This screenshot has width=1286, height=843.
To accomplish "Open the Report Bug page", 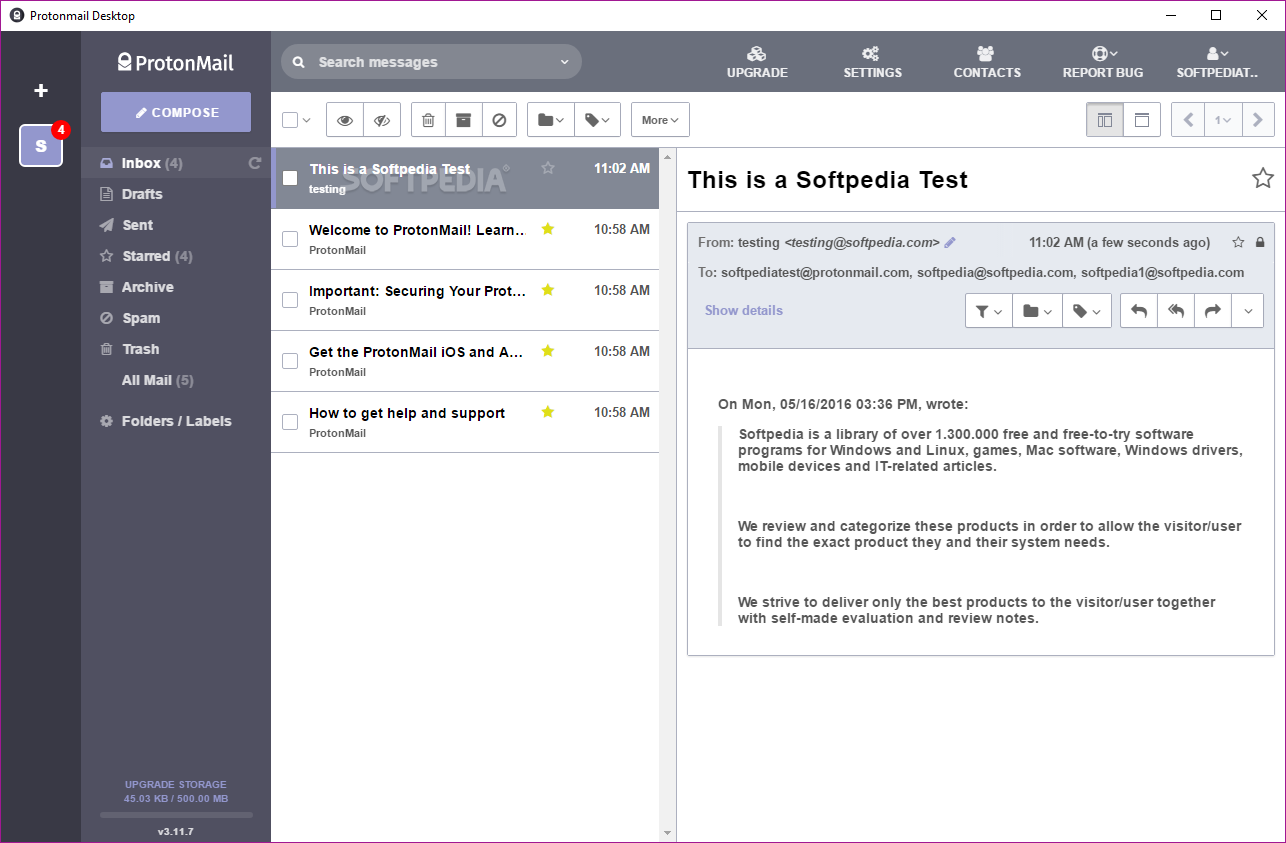I will tap(1102, 61).
